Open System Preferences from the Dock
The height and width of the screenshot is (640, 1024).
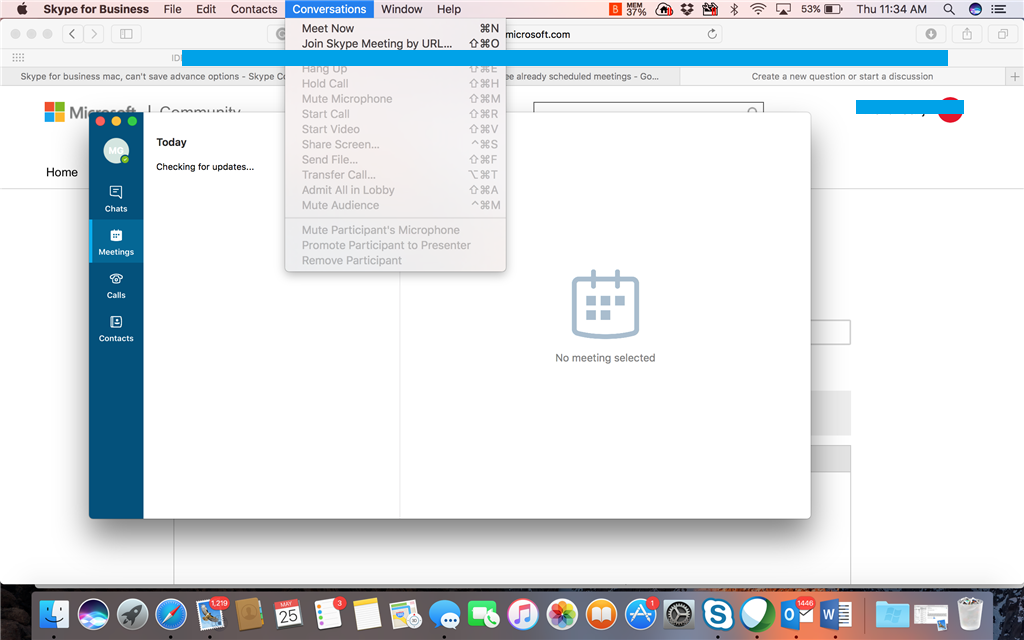point(679,615)
